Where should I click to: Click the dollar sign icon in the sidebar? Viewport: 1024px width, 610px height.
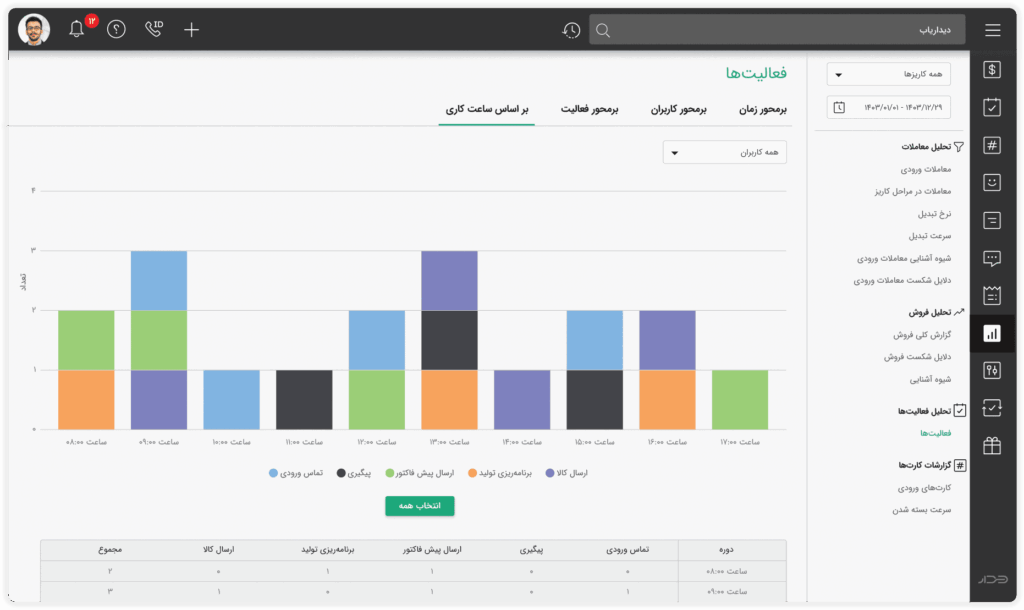point(992,70)
